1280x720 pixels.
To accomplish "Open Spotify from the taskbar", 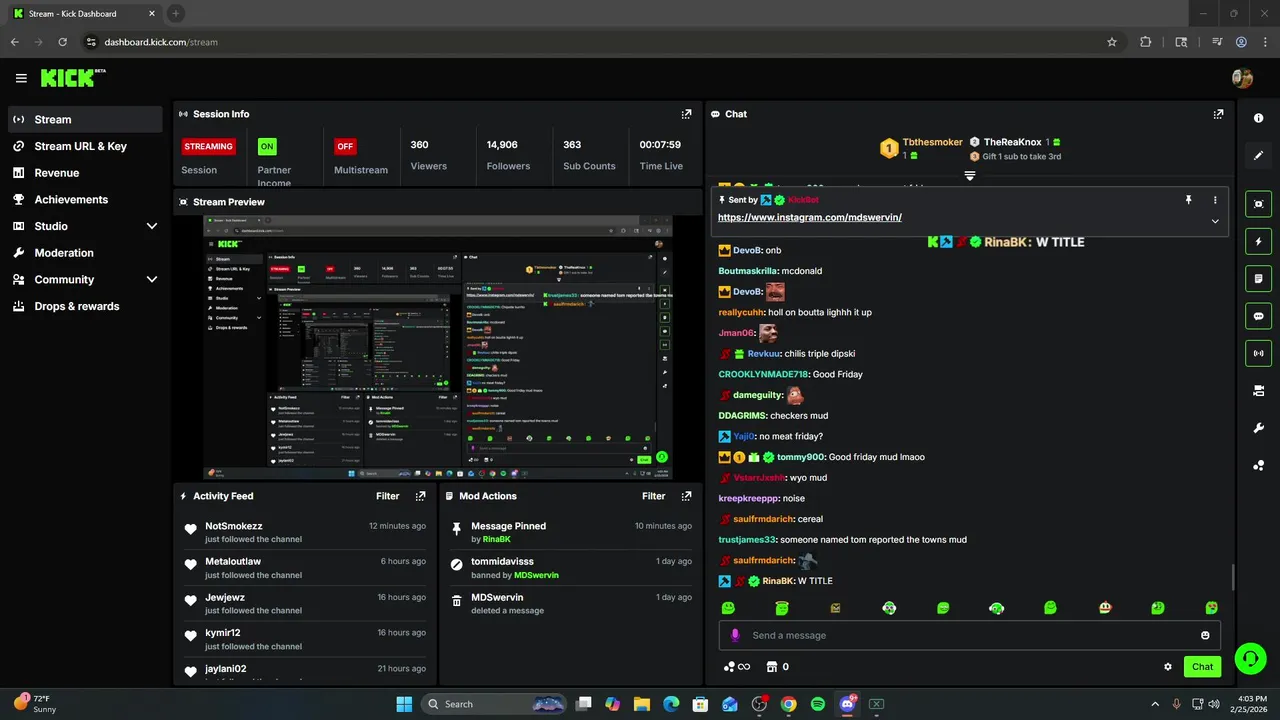I will [818, 704].
